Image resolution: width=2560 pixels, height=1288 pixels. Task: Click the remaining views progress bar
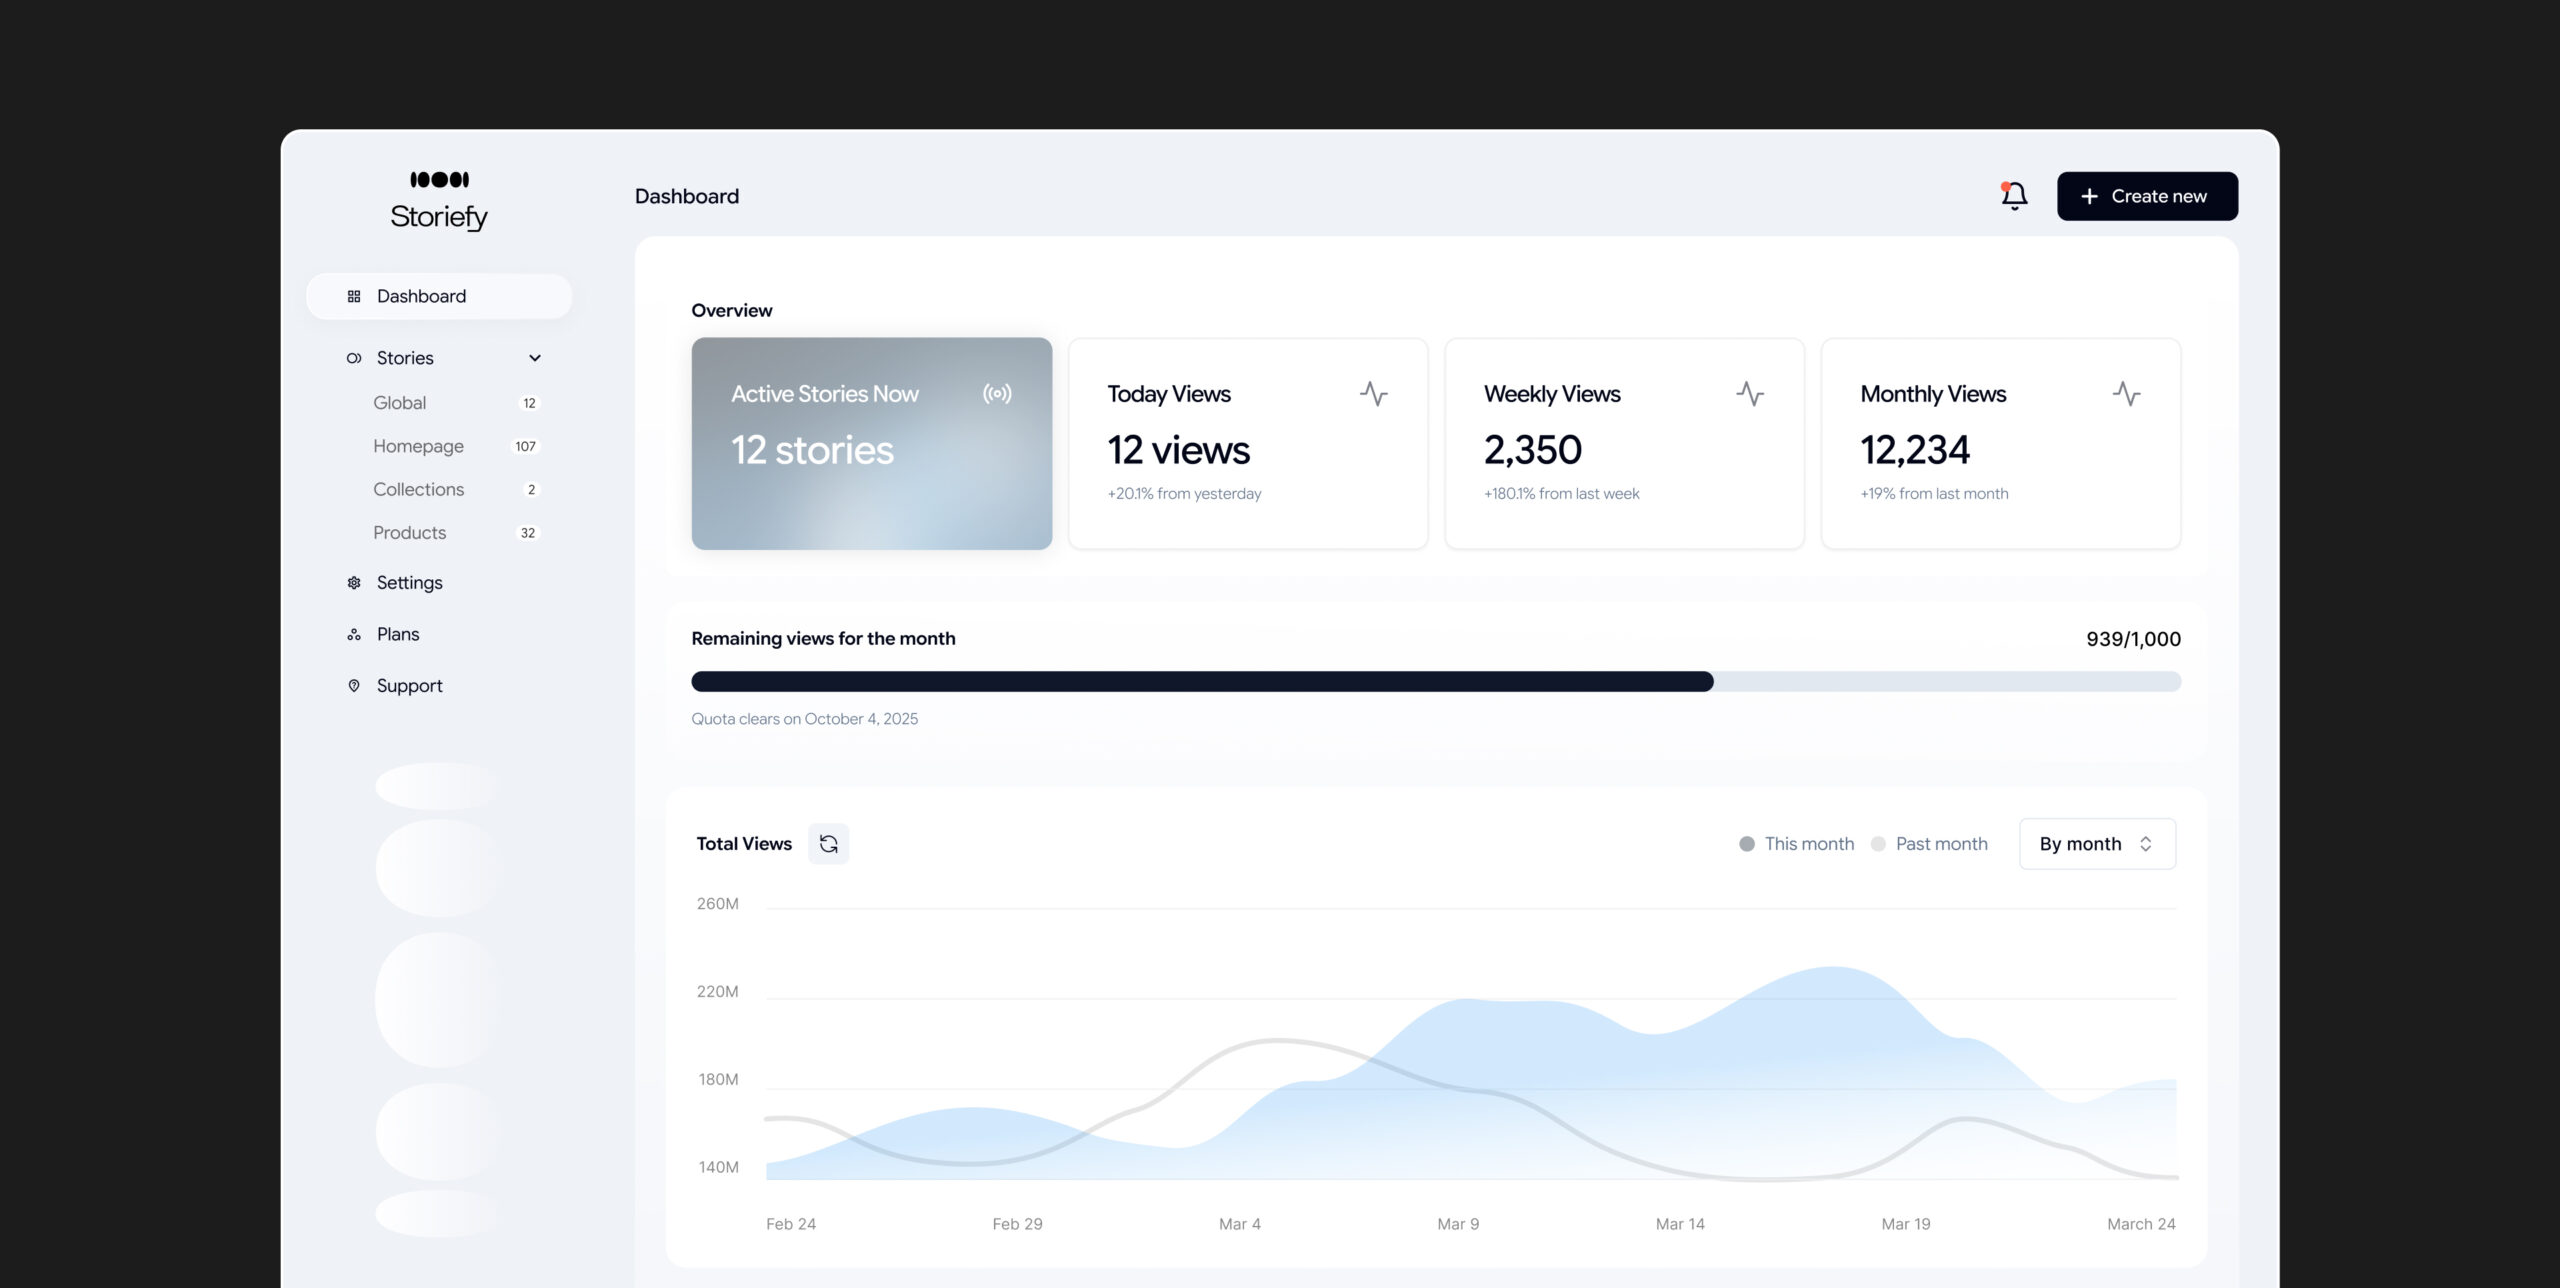1435,682
